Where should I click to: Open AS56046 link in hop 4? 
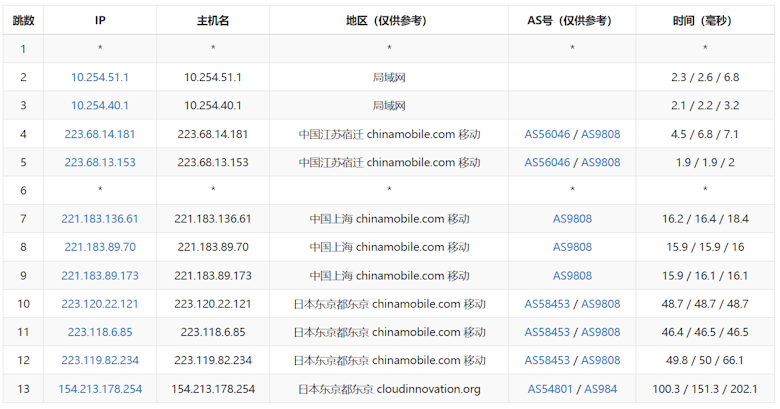(547, 134)
